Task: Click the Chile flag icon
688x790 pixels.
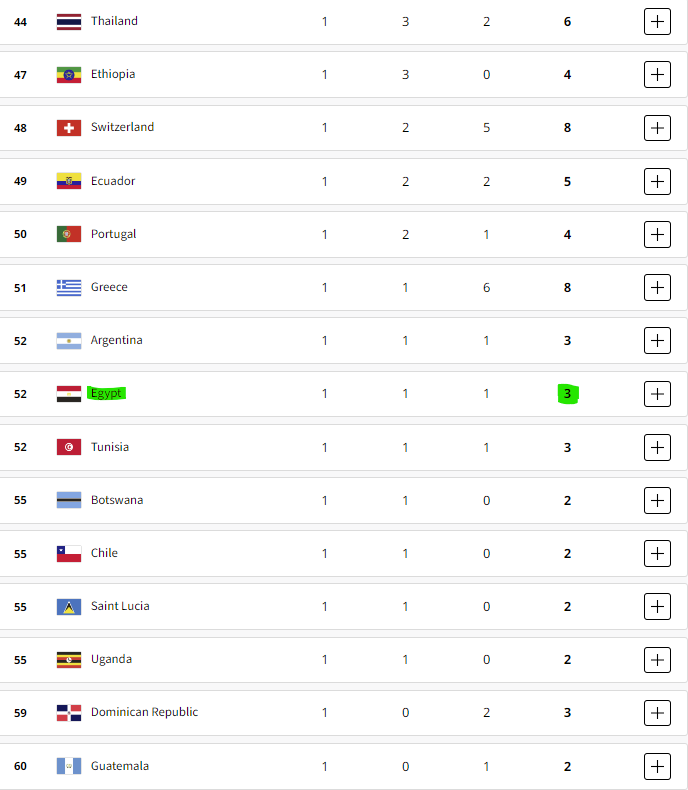Action: [69, 553]
